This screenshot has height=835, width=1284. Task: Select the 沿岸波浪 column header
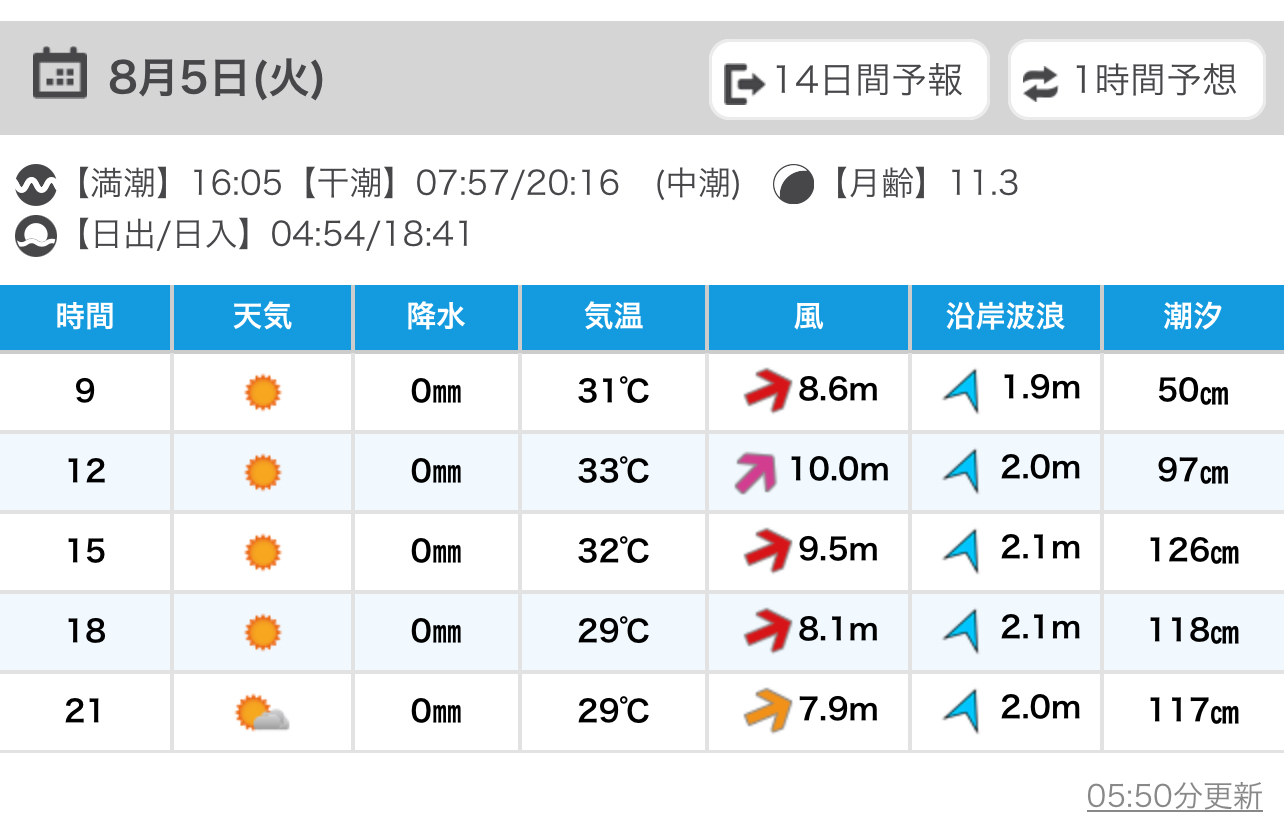pos(1005,317)
